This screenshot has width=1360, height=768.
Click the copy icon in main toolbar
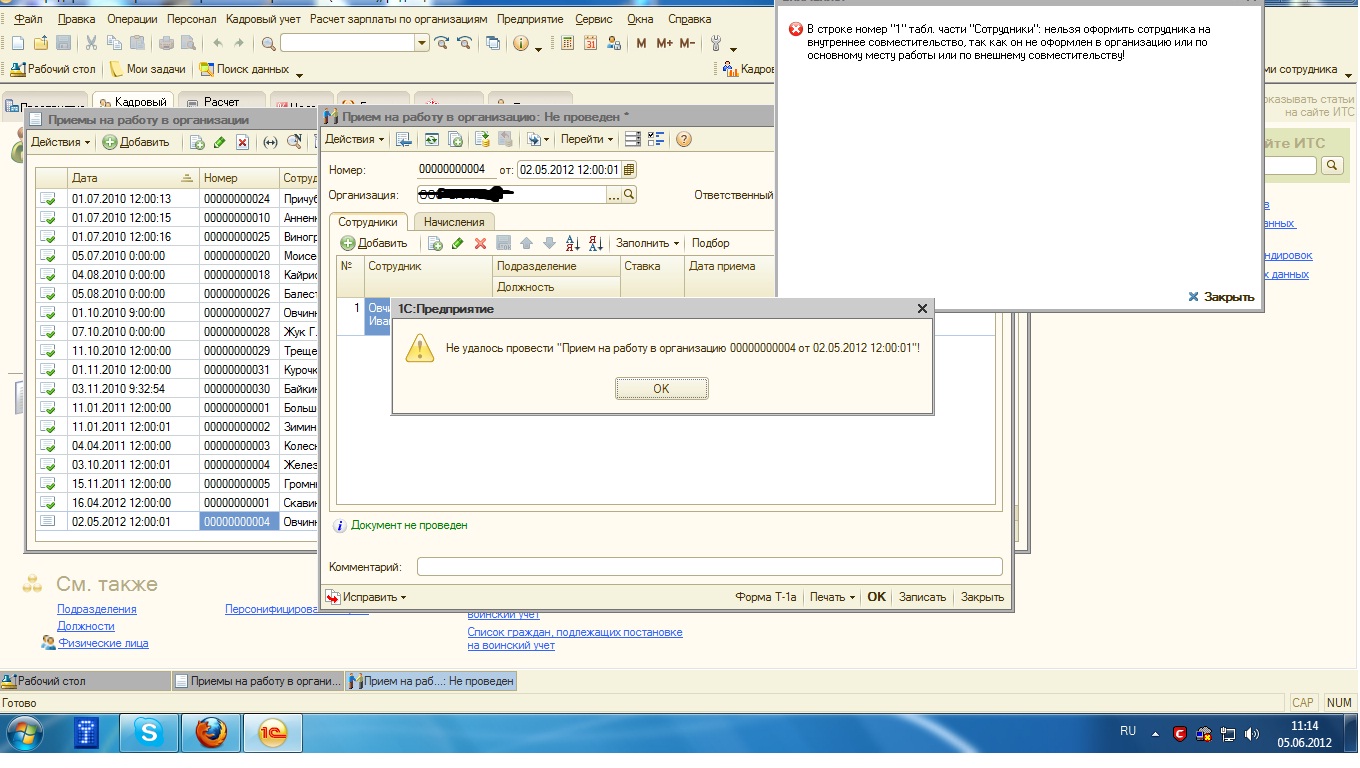tap(114, 43)
